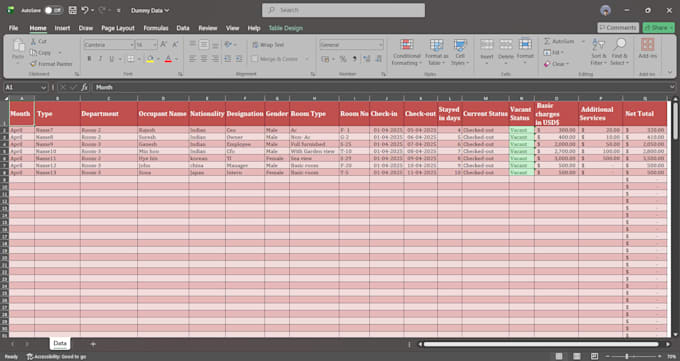Open the Clear options
The width and height of the screenshot is (680, 361).
pos(556,64)
